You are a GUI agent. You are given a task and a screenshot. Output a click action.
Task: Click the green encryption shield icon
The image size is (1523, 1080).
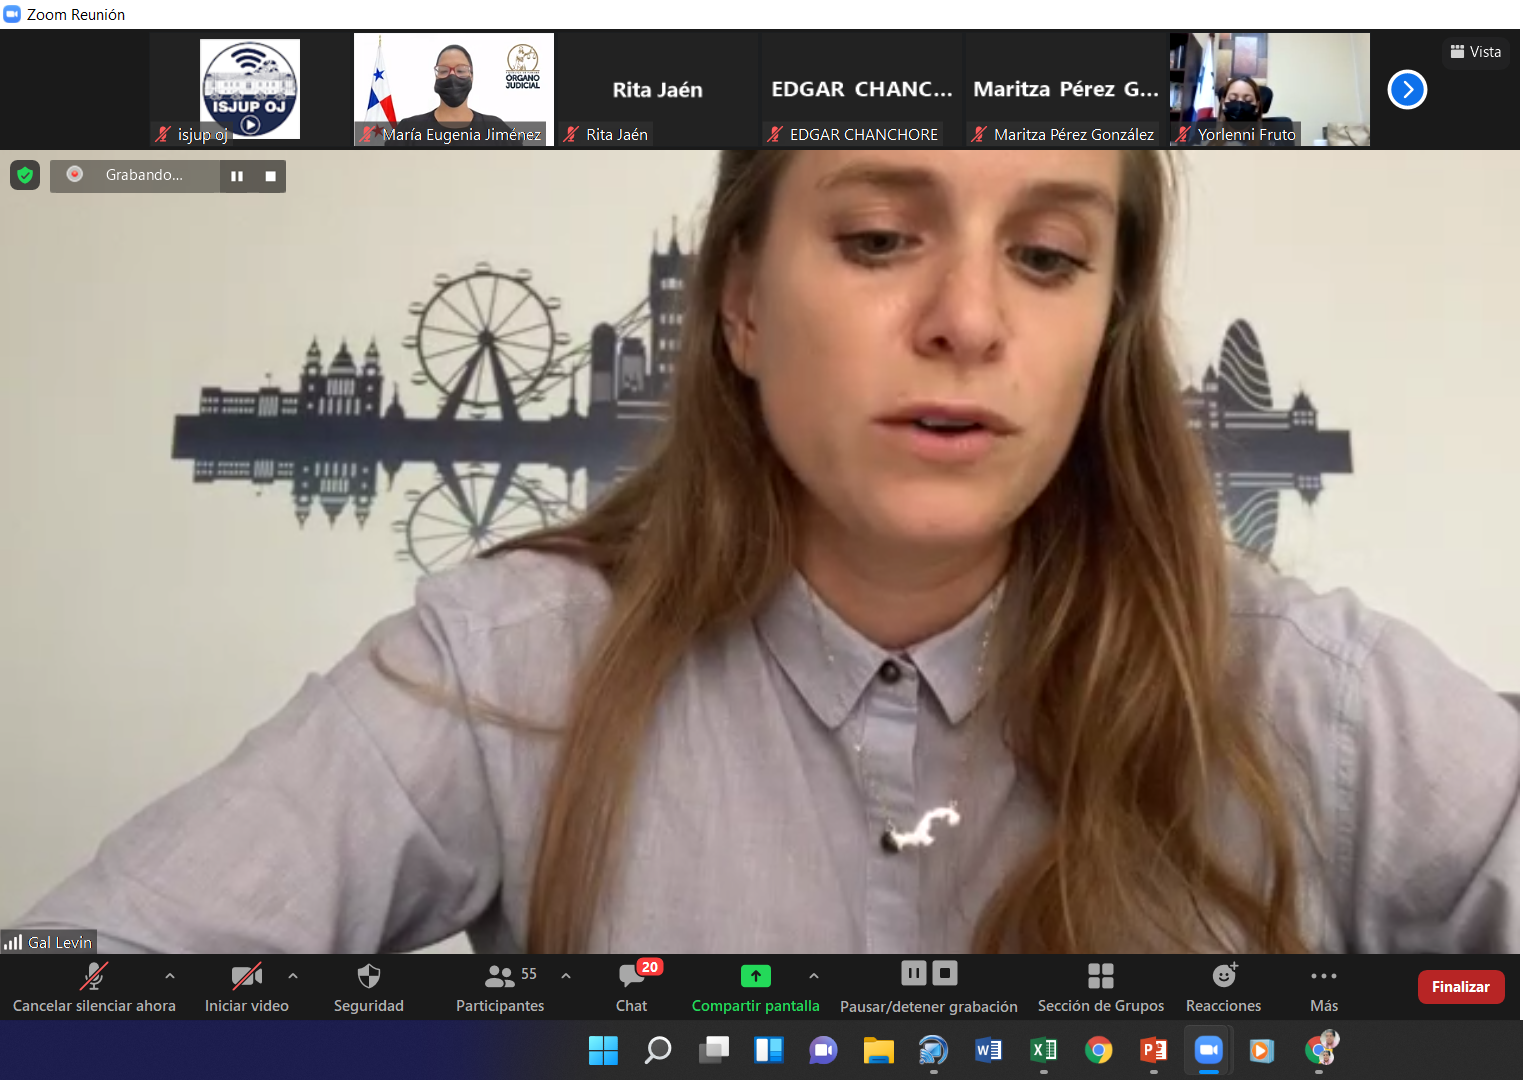click(x=25, y=176)
